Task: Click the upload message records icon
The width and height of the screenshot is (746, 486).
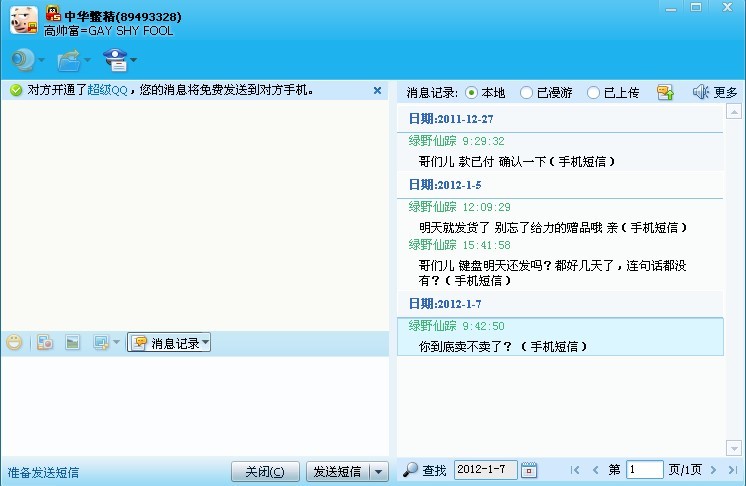Action: coord(665,92)
